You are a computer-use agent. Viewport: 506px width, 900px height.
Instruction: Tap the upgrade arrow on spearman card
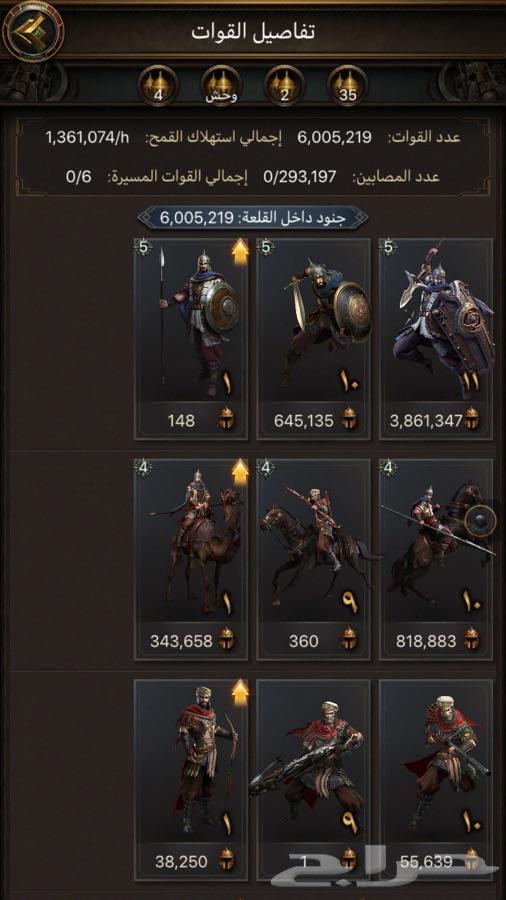(240, 251)
